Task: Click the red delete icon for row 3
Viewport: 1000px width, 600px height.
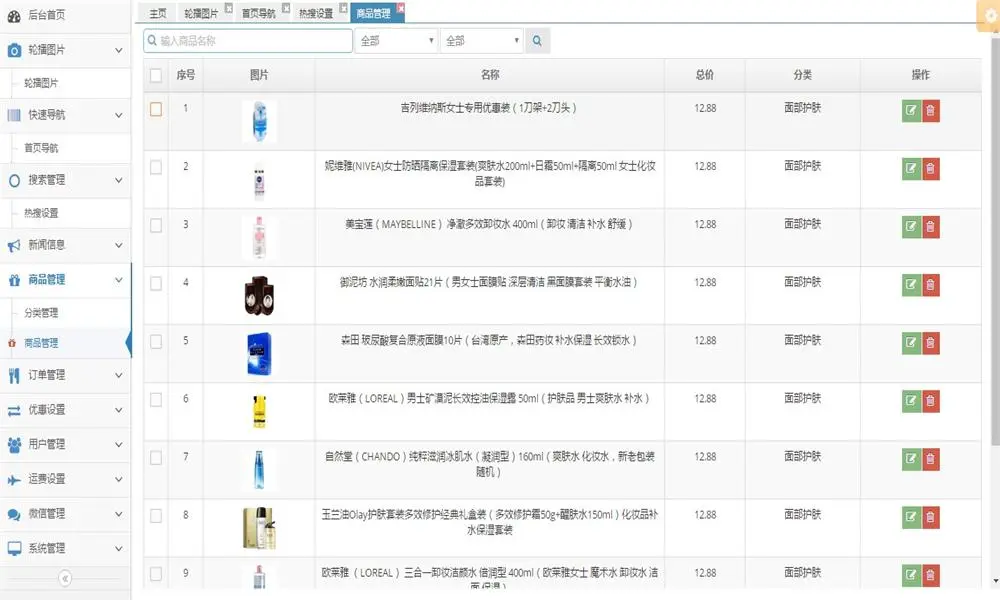Action: [931, 227]
